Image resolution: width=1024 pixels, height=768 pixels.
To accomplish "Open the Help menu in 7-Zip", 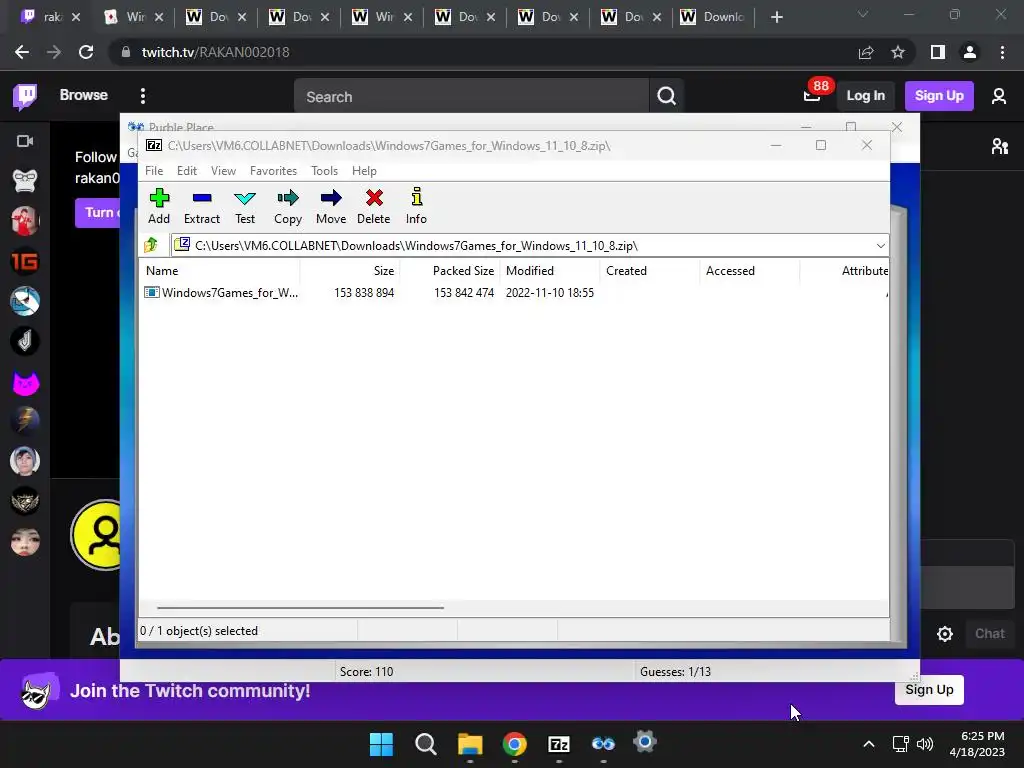I will click(364, 170).
